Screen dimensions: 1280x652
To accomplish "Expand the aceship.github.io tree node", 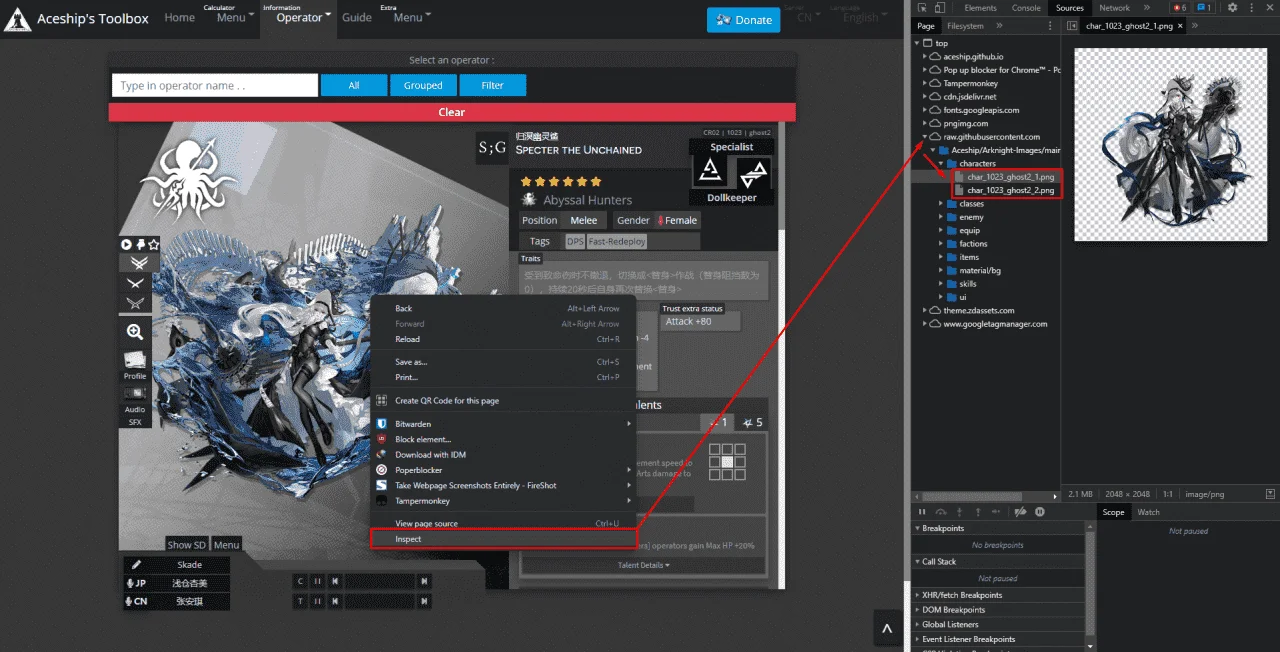I will [925, 57].
